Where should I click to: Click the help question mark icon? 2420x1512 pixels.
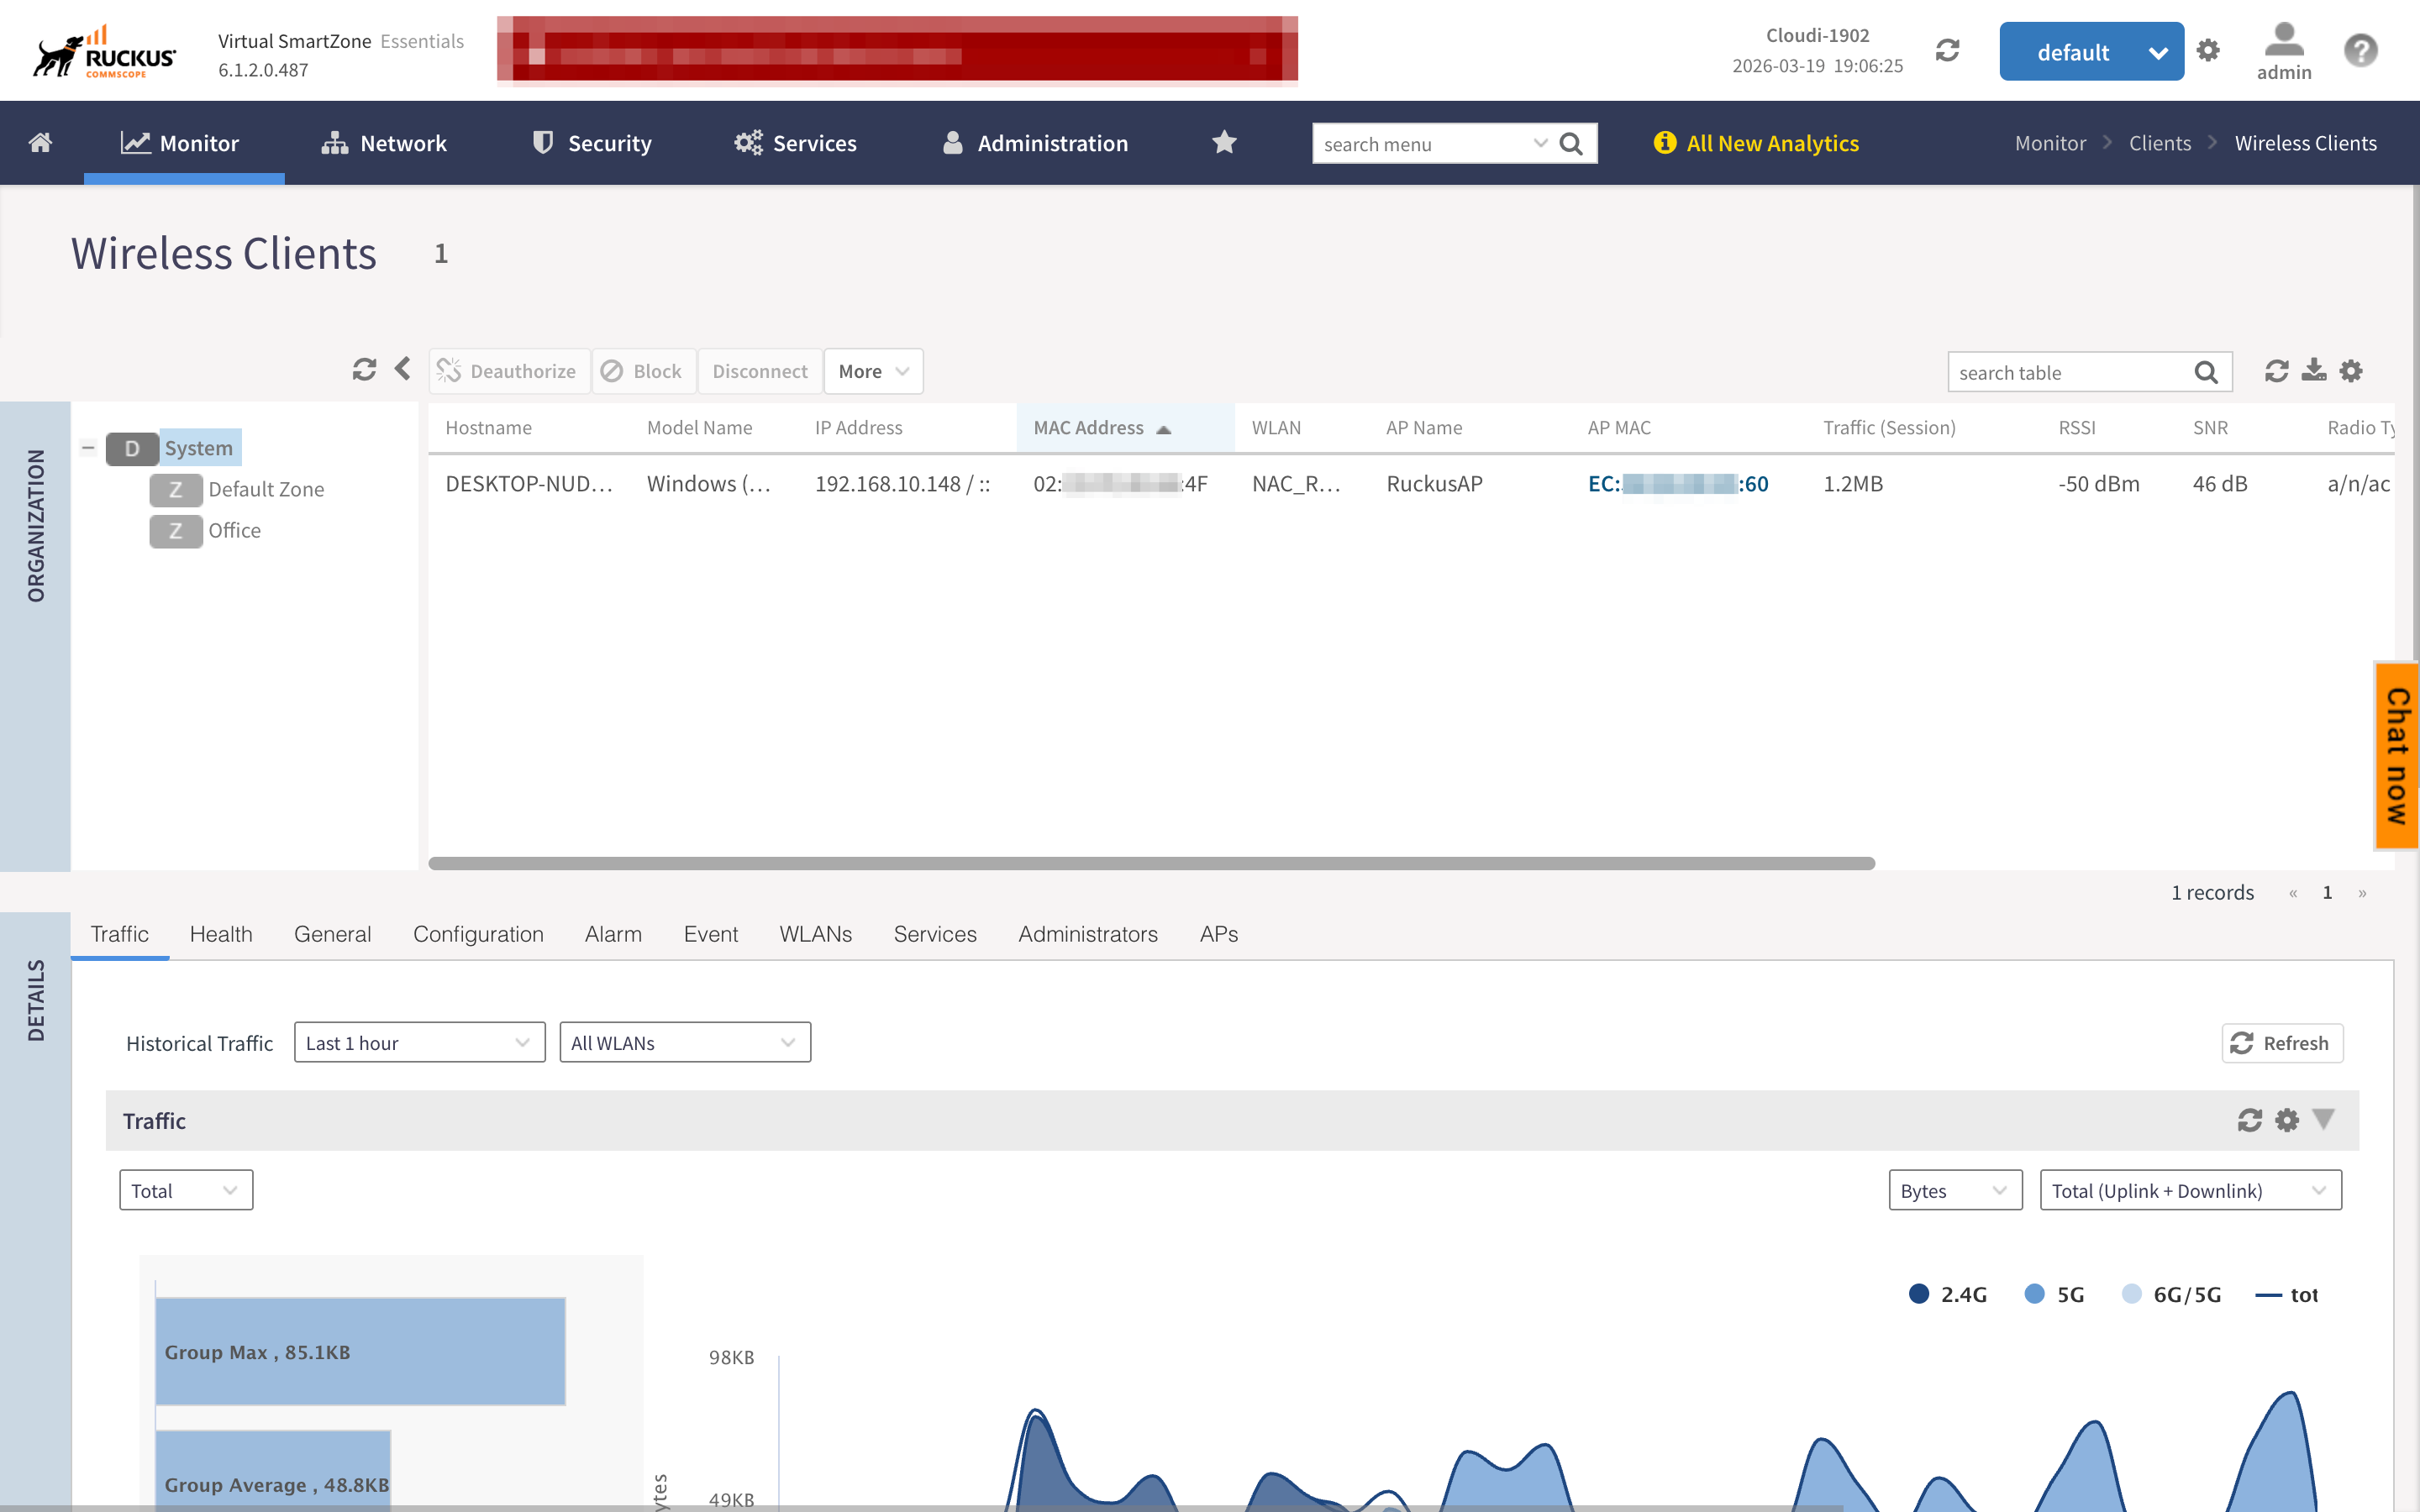[2360, 50]
